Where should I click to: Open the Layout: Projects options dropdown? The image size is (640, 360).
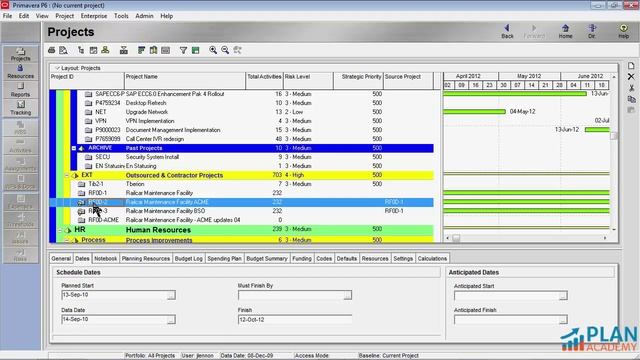pos(57,68)
